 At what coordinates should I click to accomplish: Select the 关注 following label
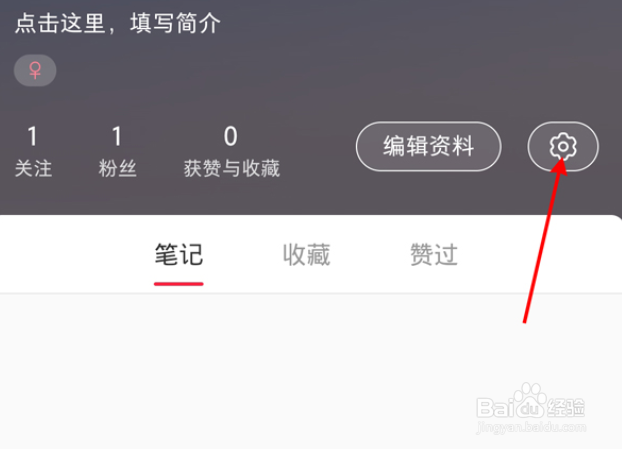point(33,169)
